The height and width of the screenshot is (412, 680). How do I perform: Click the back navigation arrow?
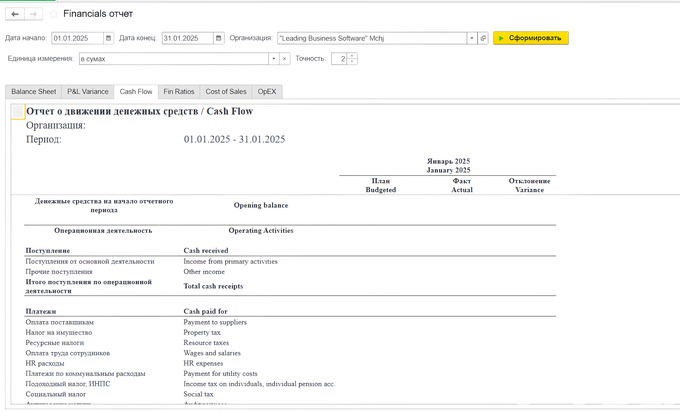[x=13, y=14]
